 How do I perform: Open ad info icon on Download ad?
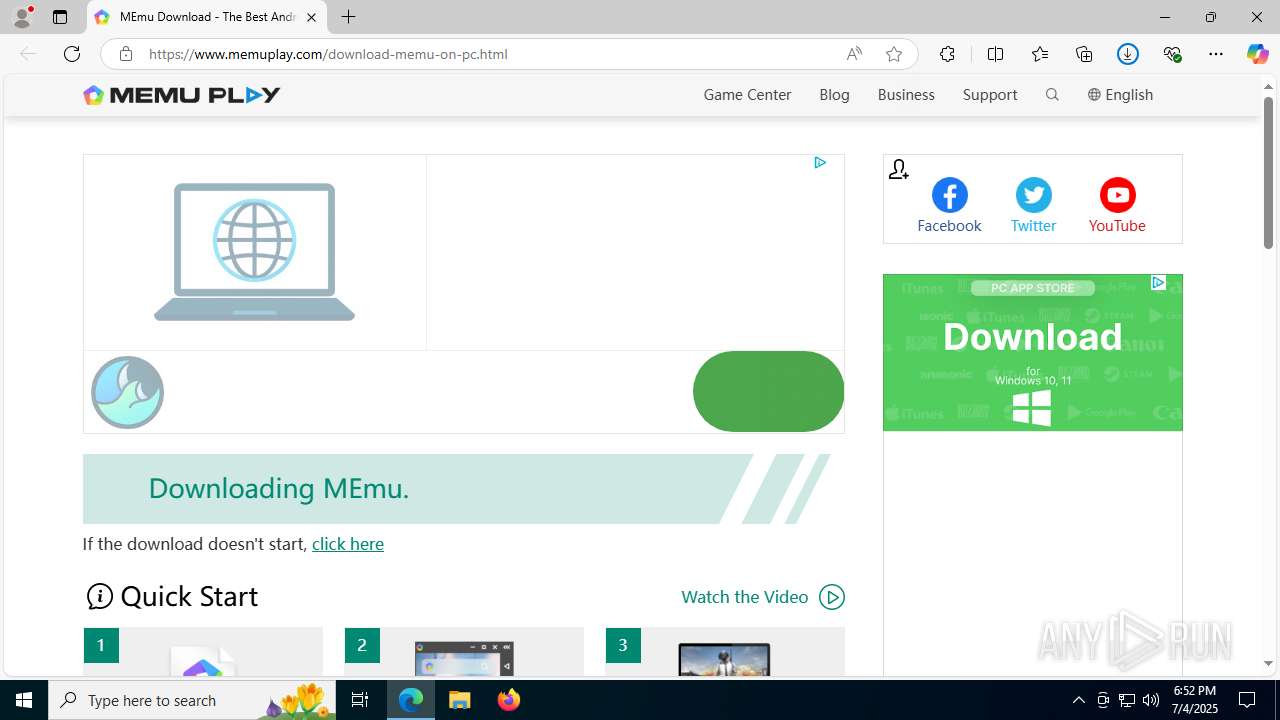click(x=1158, y=283)
